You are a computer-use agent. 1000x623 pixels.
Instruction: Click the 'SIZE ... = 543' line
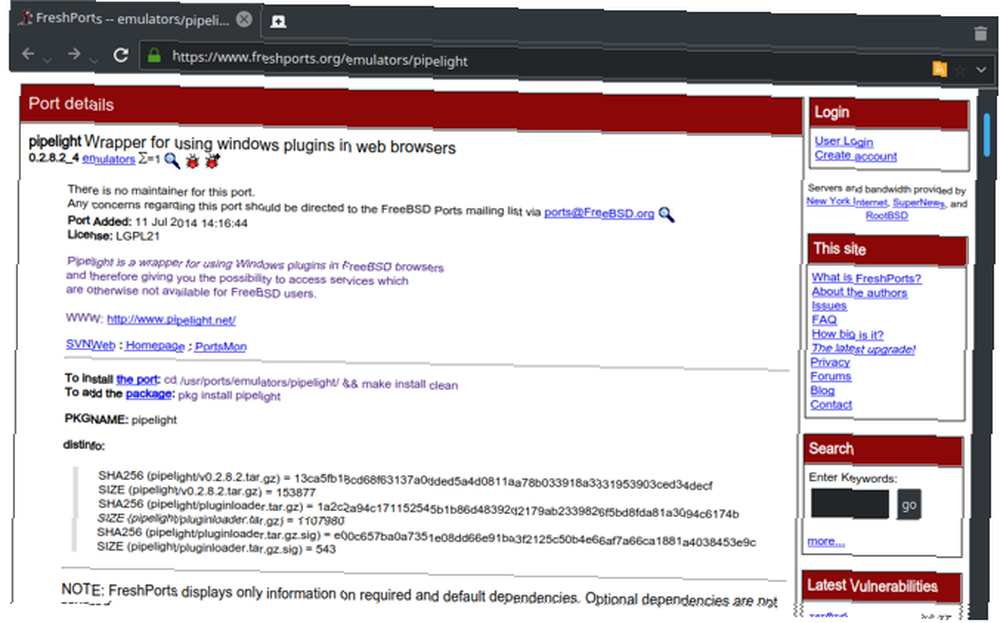[x=216, y=548]
